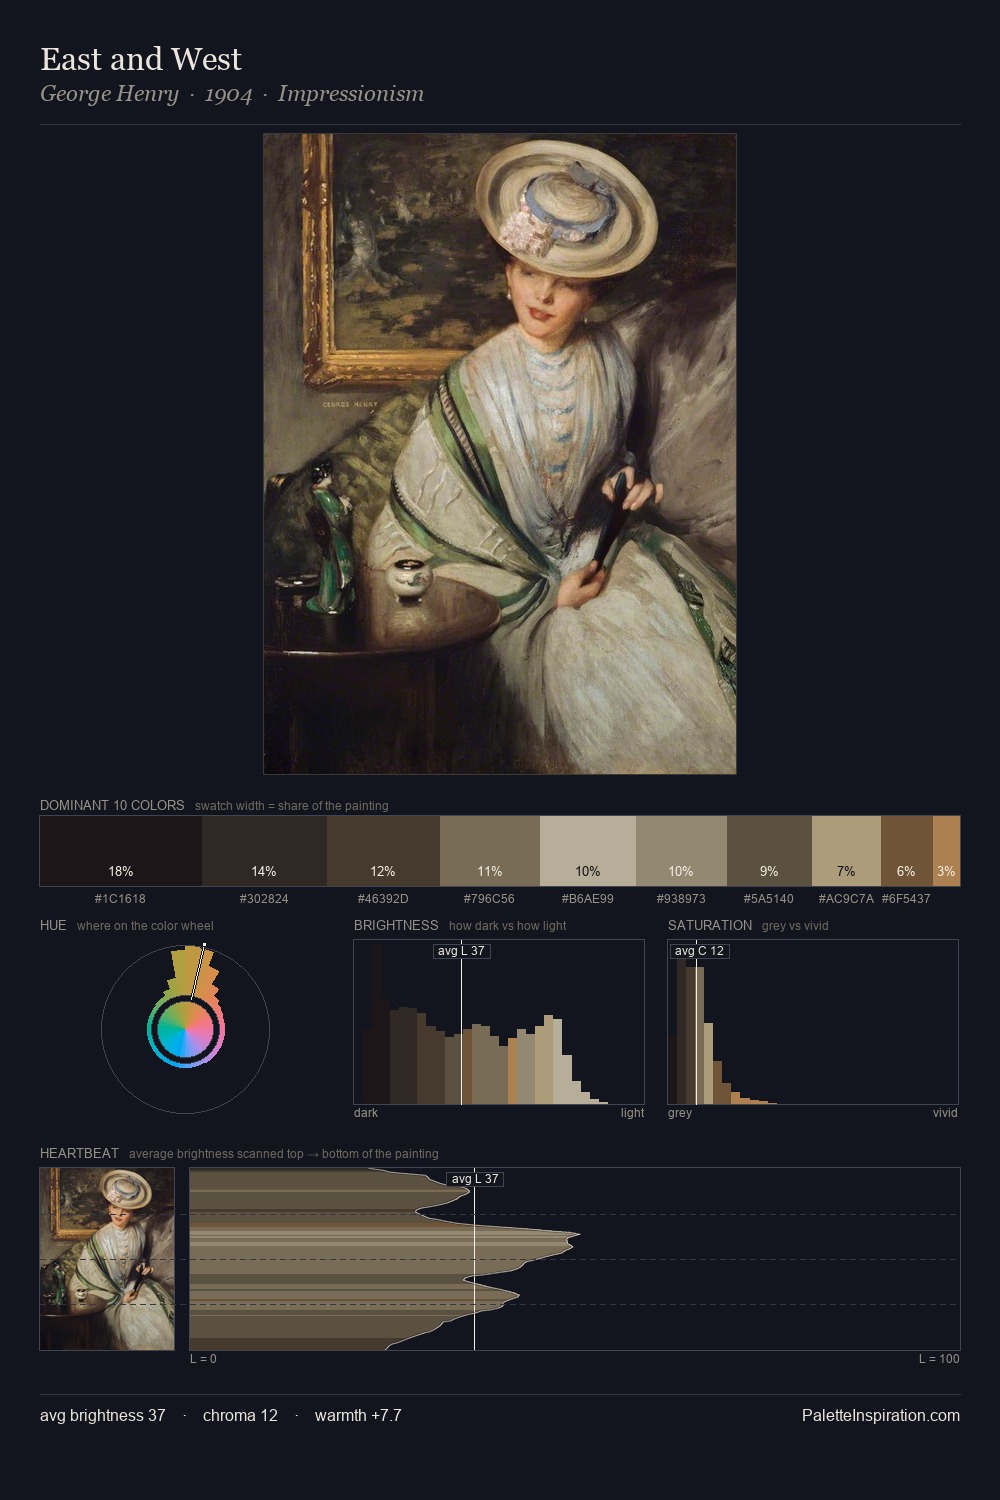The height and width of the screenshot is (1500, 1000).
Task: Click the BRIGHTNESS section heading
Action: 396,925
